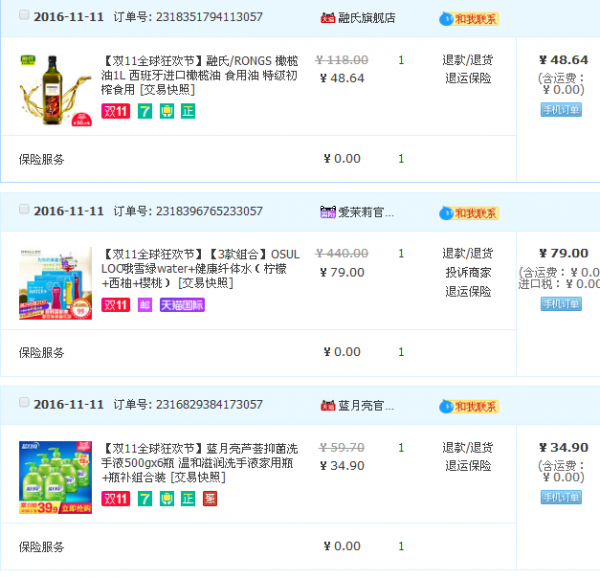Tick checkbox for order 231835179411​3057
The width and height of the screenshot is (600, 578).
pyautogui.click(x=24, y=15)
